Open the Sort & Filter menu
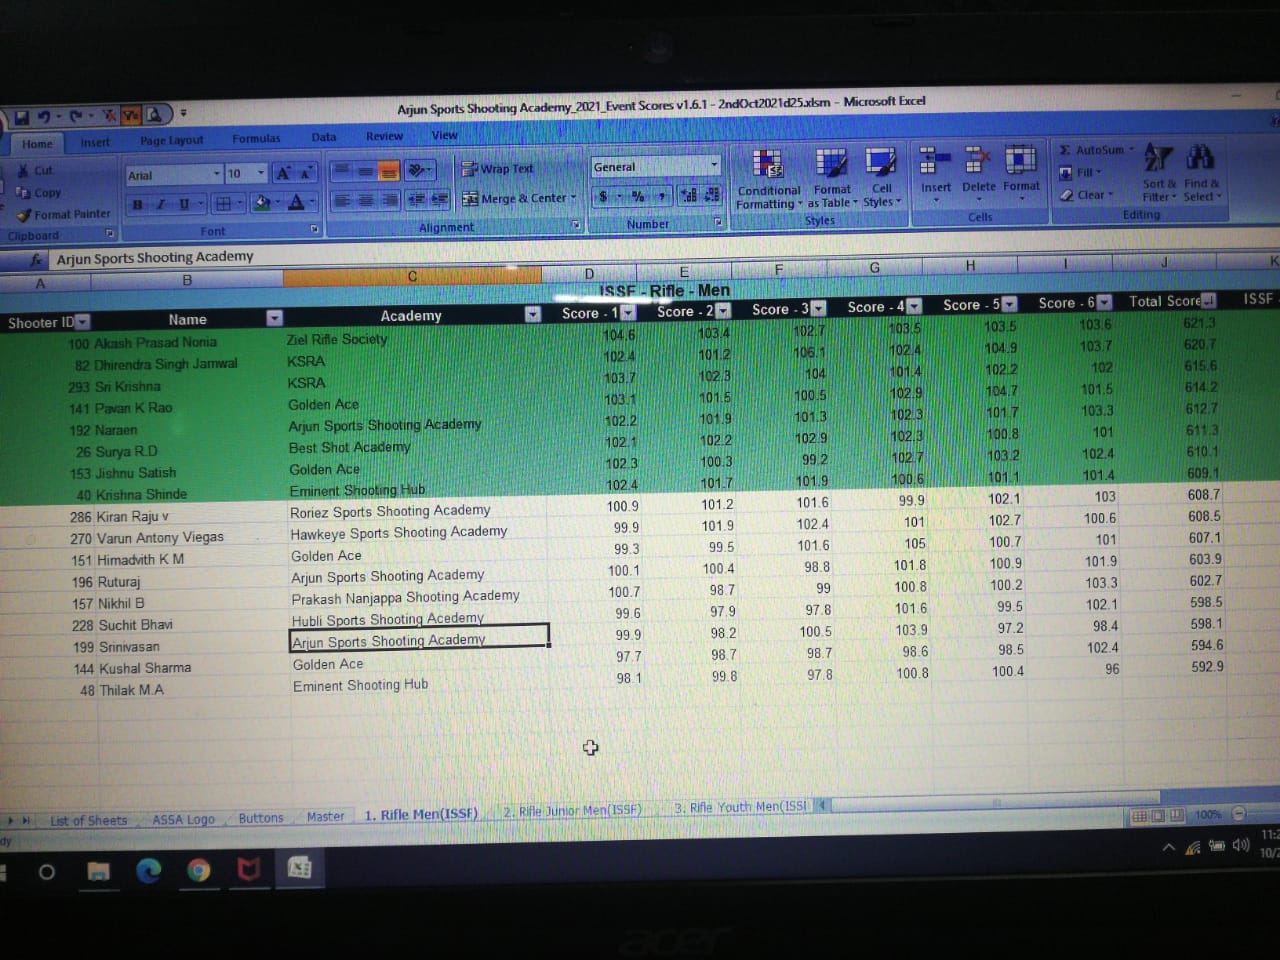The width and height of the screenshot is (1280, 960). tap(1158, 172)
